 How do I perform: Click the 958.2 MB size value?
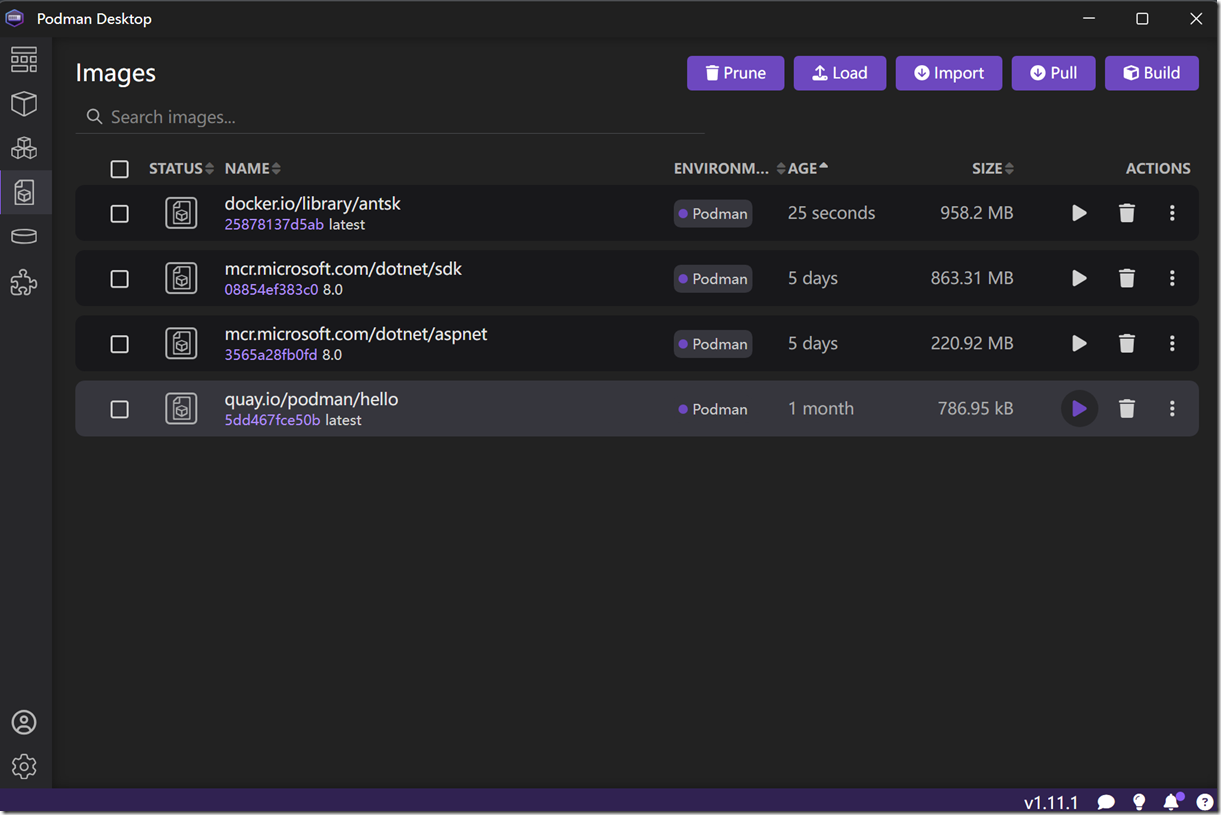[x=977, y=213]
